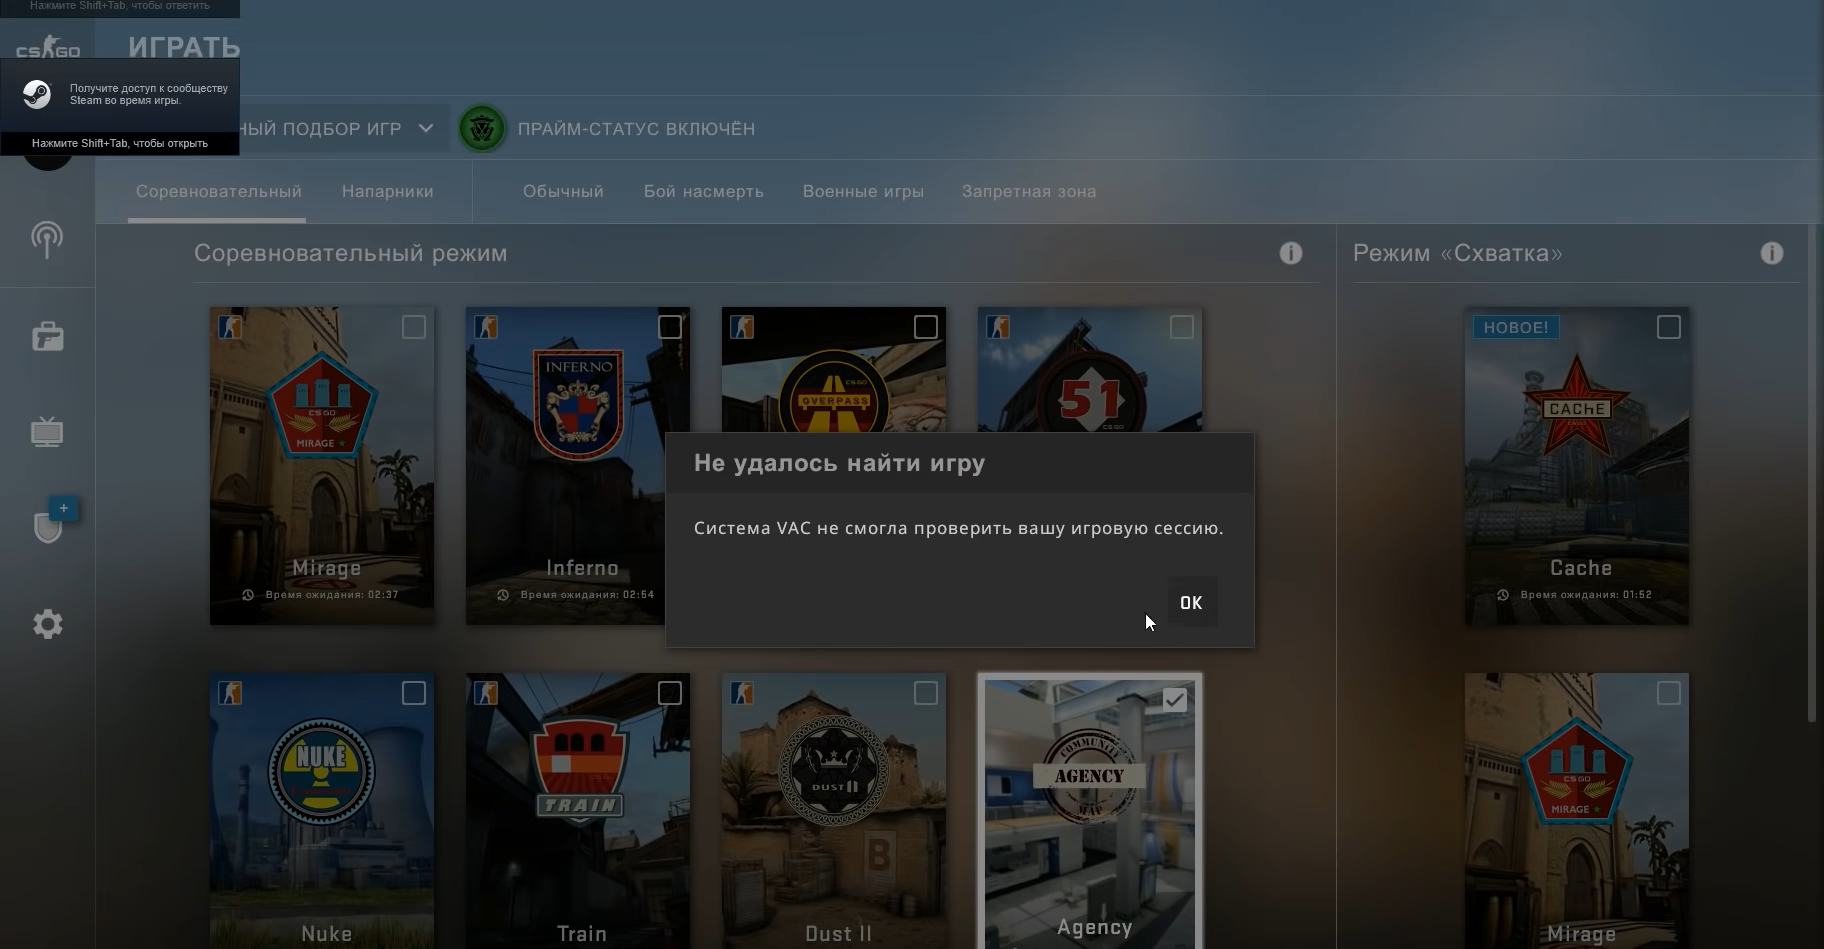The width and height of the screenshot is (1824, 949).
Task: Open the settings gear icon
Action: pos(47,624)
